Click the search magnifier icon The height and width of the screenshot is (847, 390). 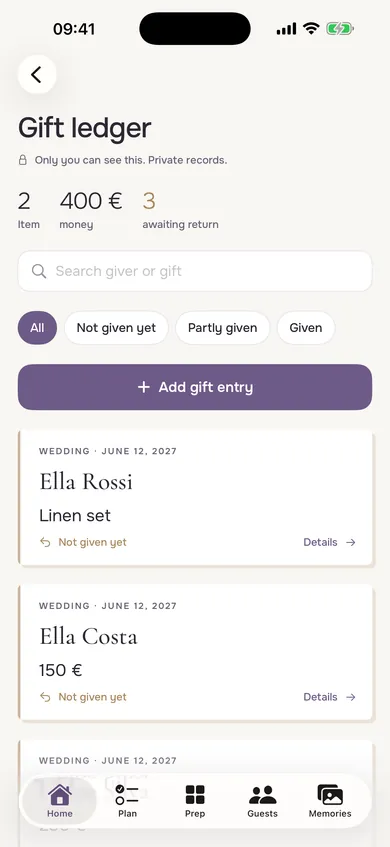click(x=39, y=271)
